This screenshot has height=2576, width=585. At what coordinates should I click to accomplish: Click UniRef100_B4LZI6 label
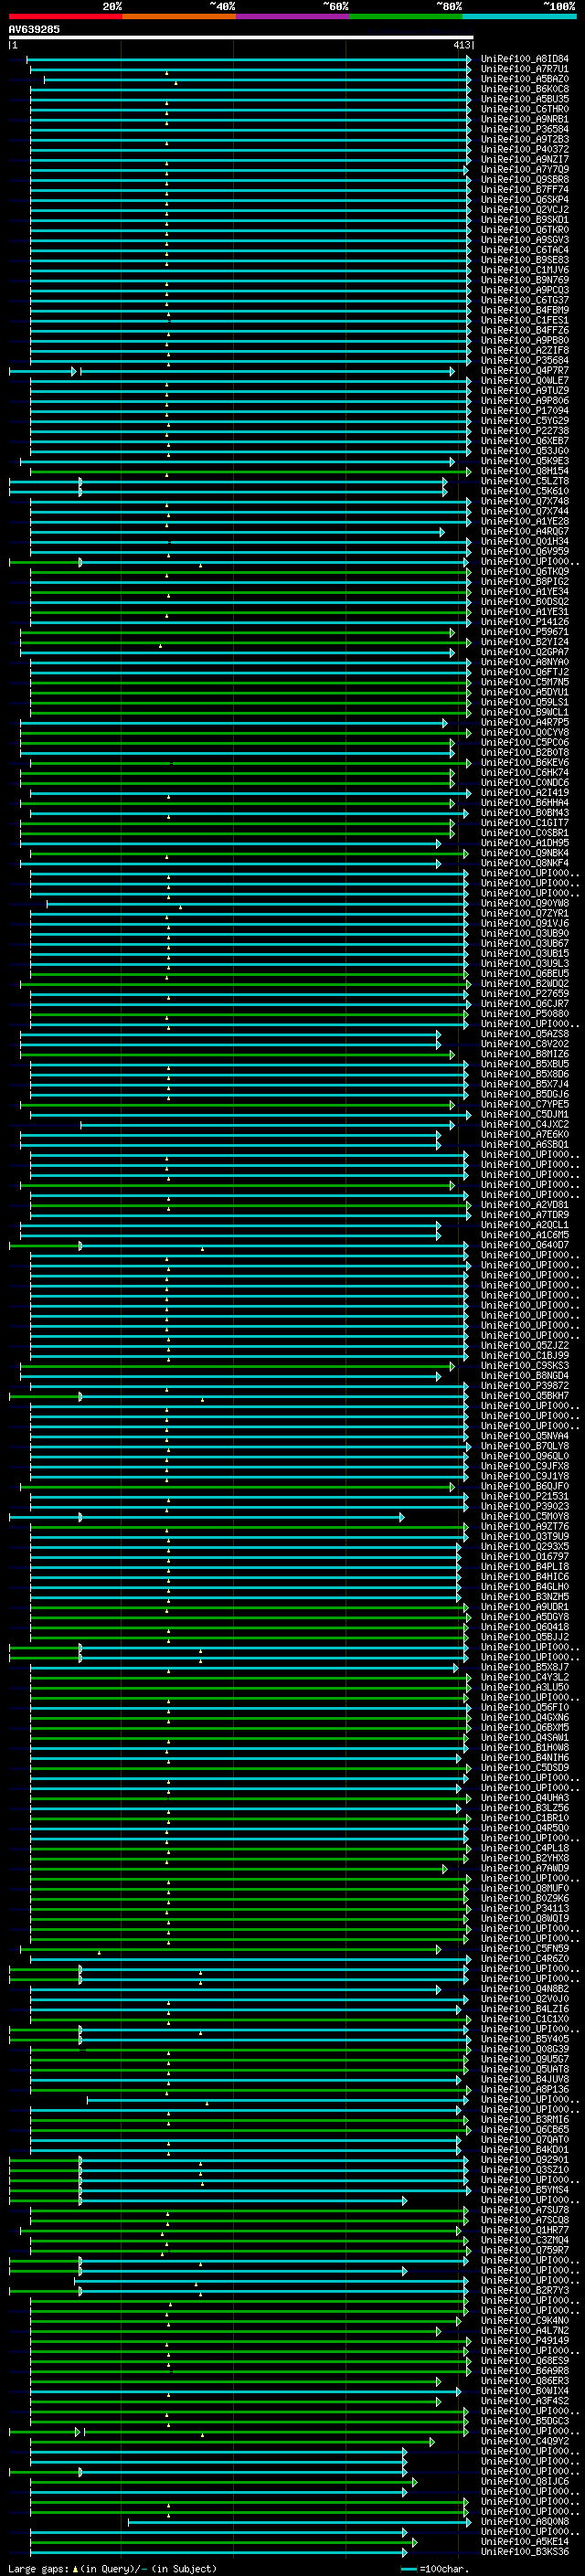pyautogui.click(x=524, y=2009)
